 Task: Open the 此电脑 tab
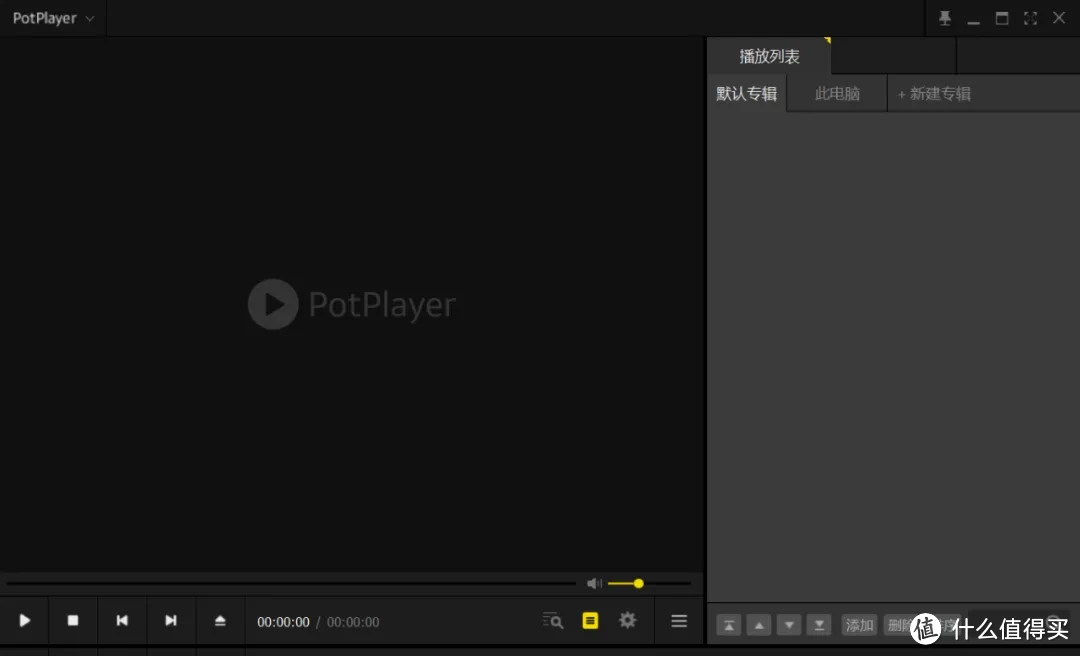[x=837, y=93]
